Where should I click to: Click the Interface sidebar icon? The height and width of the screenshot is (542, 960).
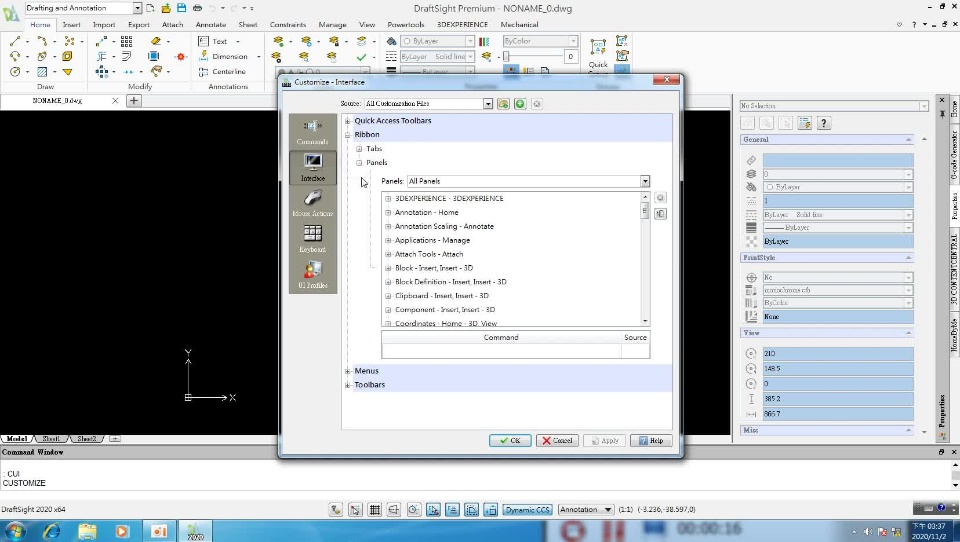(x=312, y=166)
